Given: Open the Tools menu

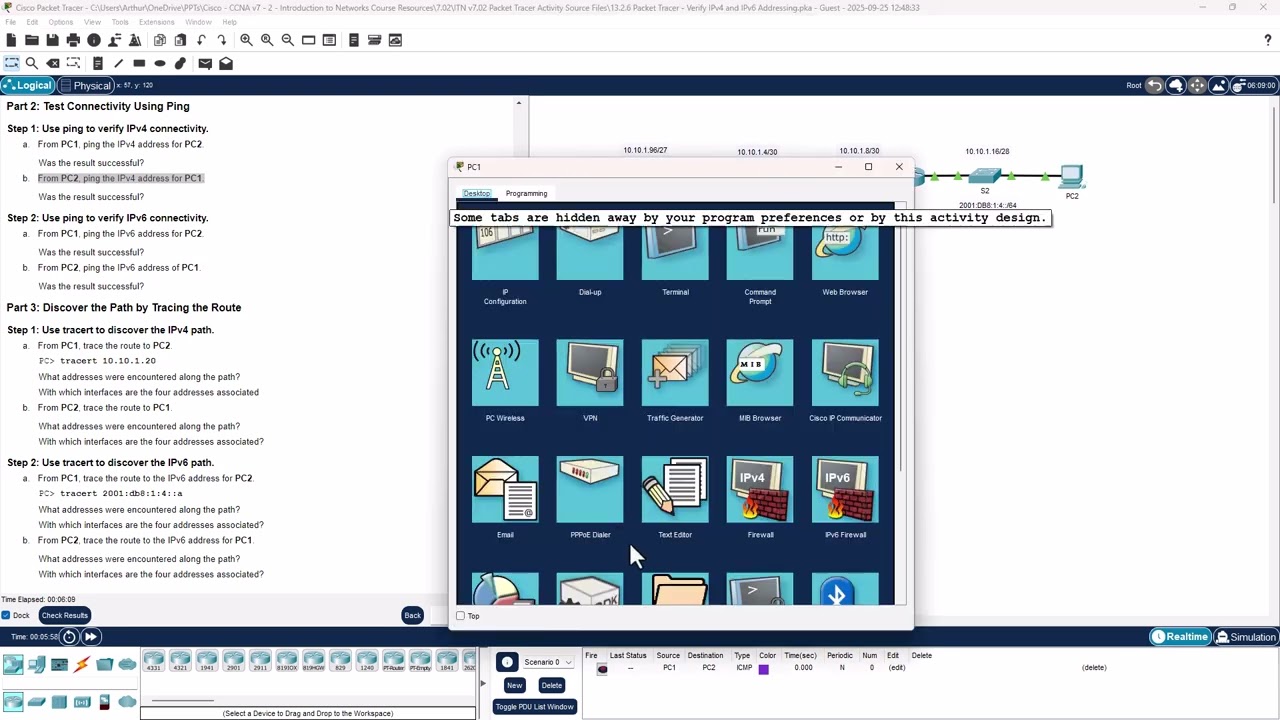Looking at the screenshot, I should tap(120, 22).
